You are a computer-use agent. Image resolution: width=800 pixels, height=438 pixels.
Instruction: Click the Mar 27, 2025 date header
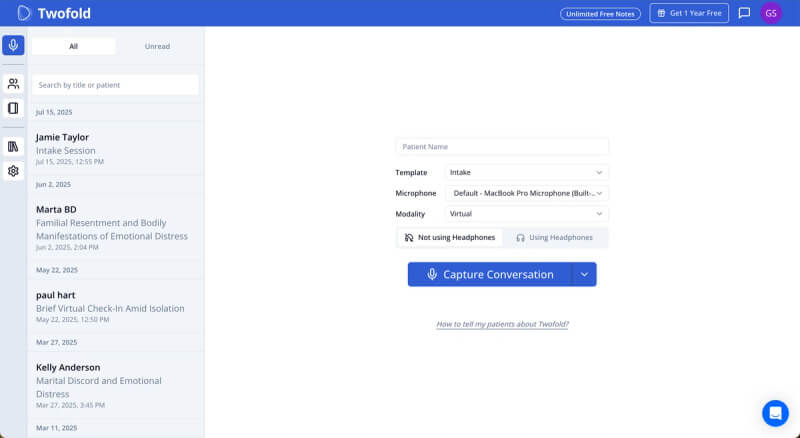pyautogui.click(x=56, y=343)
